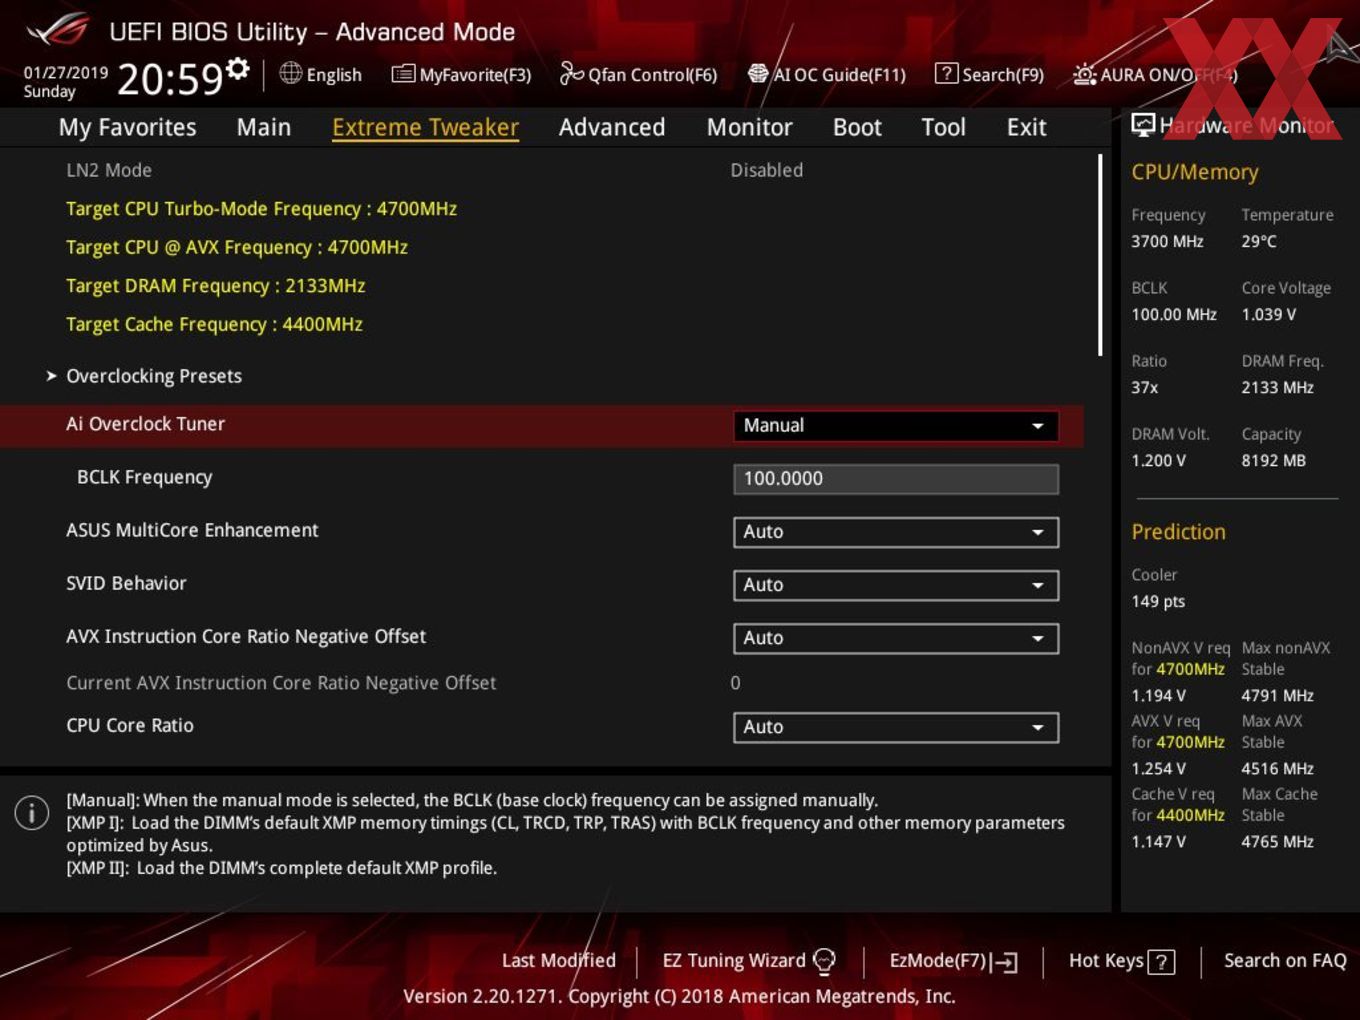Click Target DRAM Frequency : 2133MHz text
The width and height of the screenshot is (1360, 1020).
tap(216, 286)
